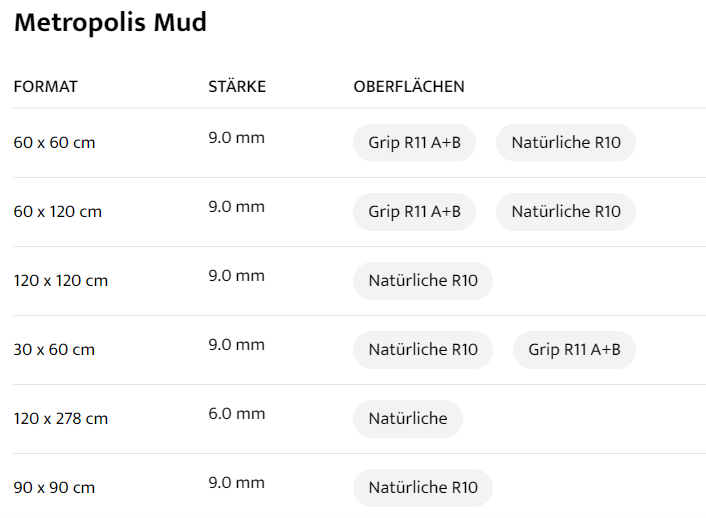
Task: Select Natürliche R10 in 30 x 60 cm row
Action: coord(423,350)
